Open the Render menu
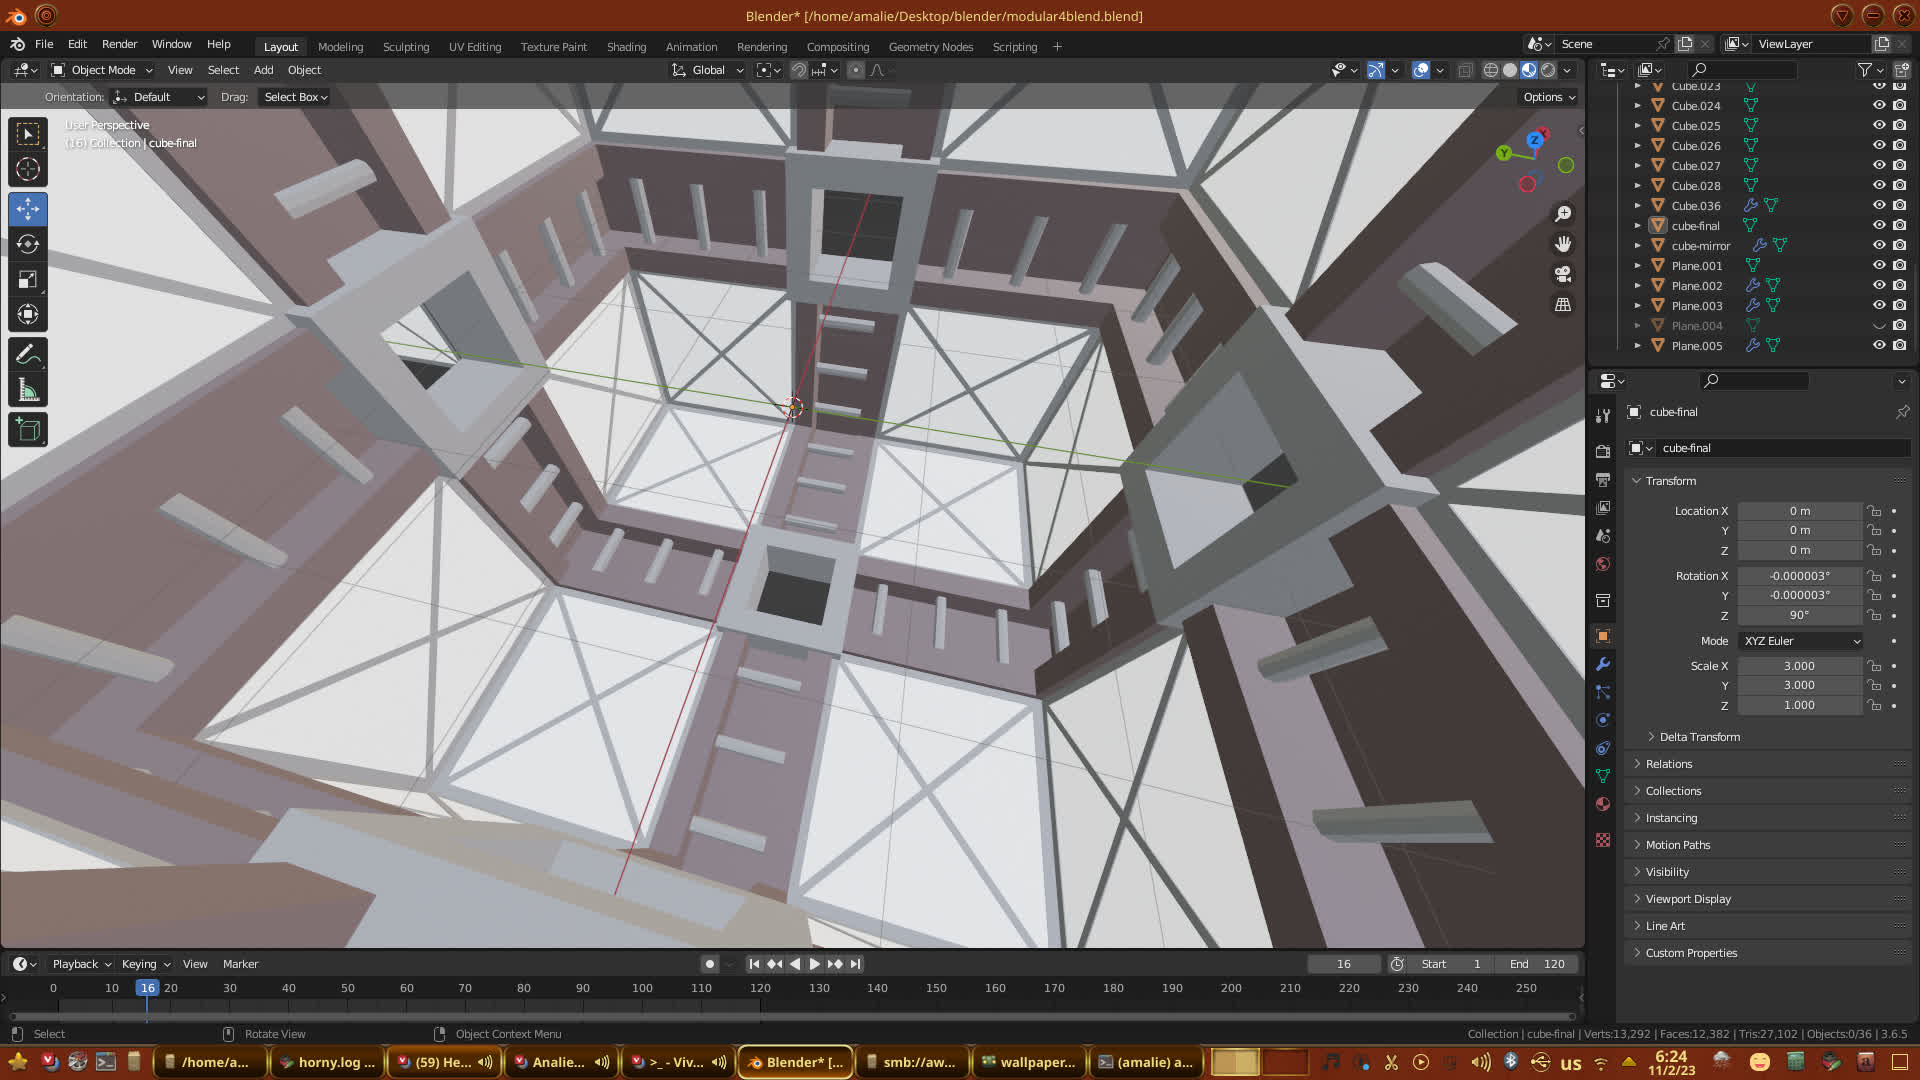The image size is (1920, 1080). coord(119,44)
